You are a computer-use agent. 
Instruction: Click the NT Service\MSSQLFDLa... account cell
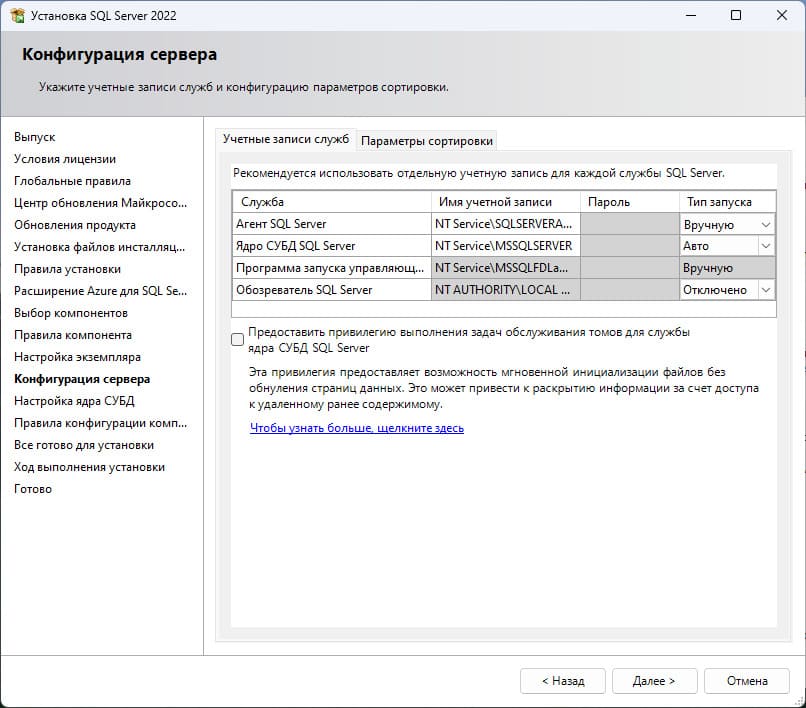506,268
